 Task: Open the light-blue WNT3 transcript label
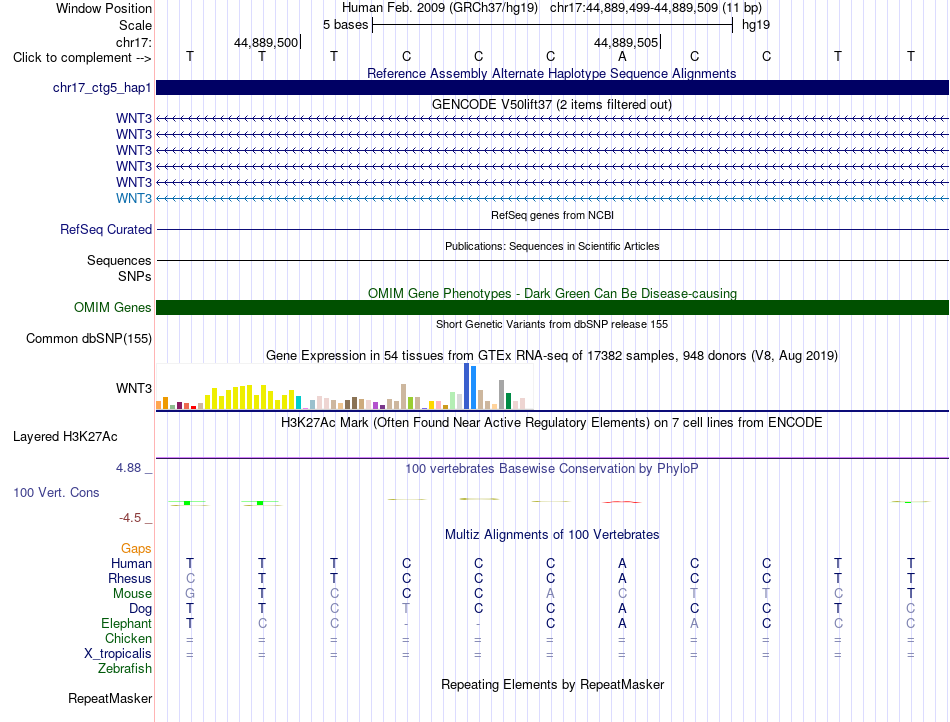[134, 198]
